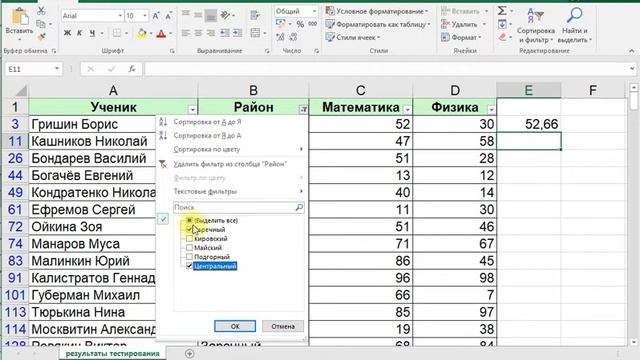Click the Найти и выделить magnifier icon
Screen dimensions: 640x360
tap(574, 16)
